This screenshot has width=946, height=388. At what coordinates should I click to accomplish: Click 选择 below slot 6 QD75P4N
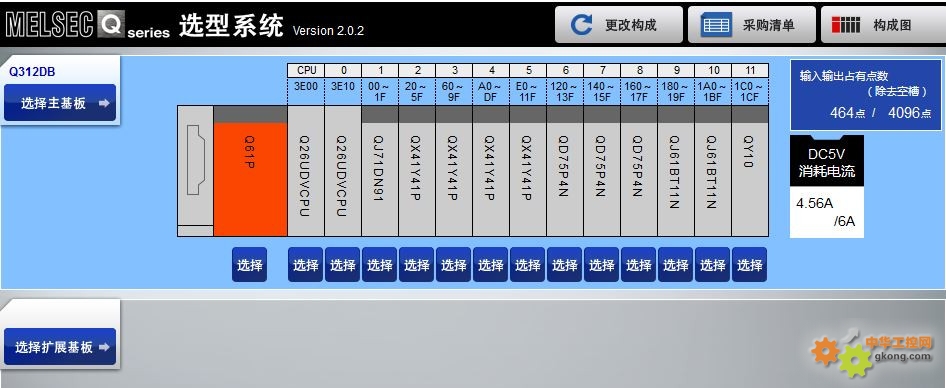(x=565, y=264)
